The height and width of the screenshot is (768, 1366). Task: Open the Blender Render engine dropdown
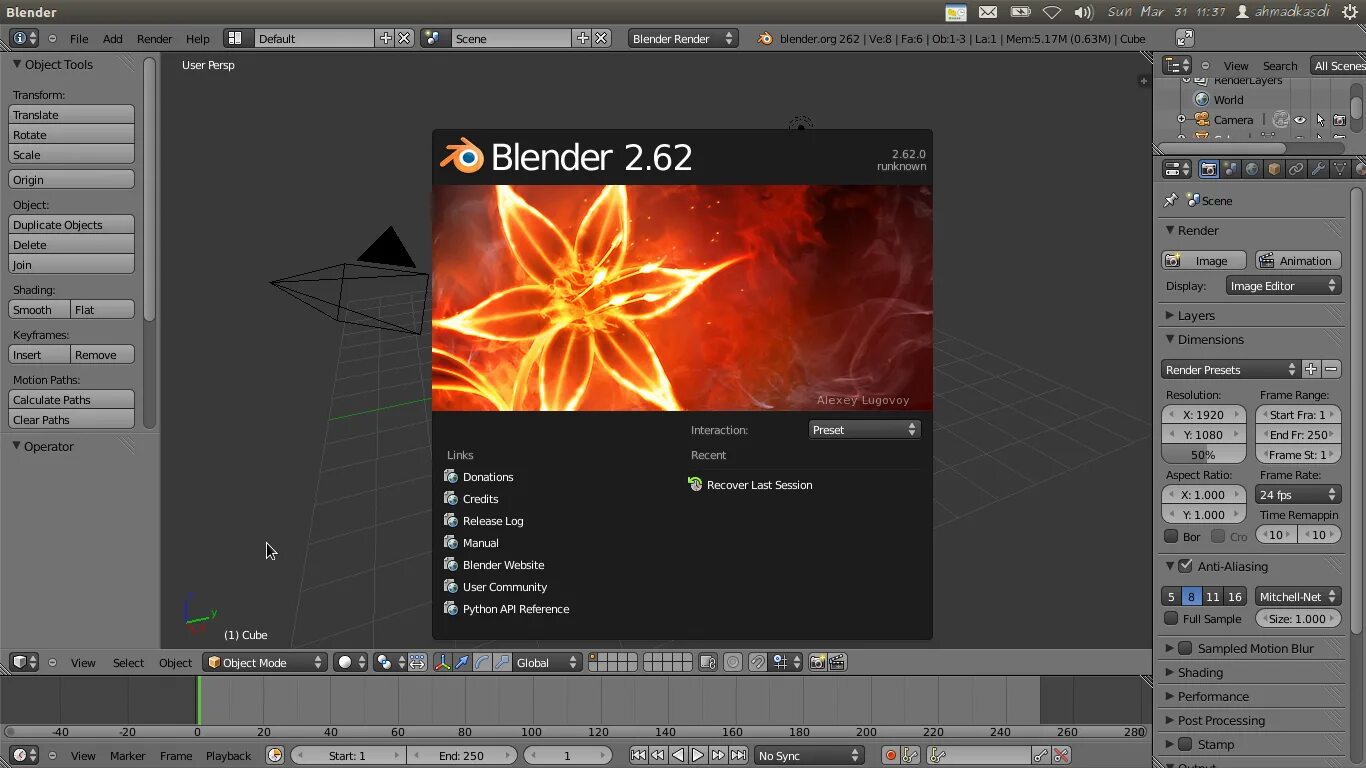pyautogui.click(x=683, y=38)
